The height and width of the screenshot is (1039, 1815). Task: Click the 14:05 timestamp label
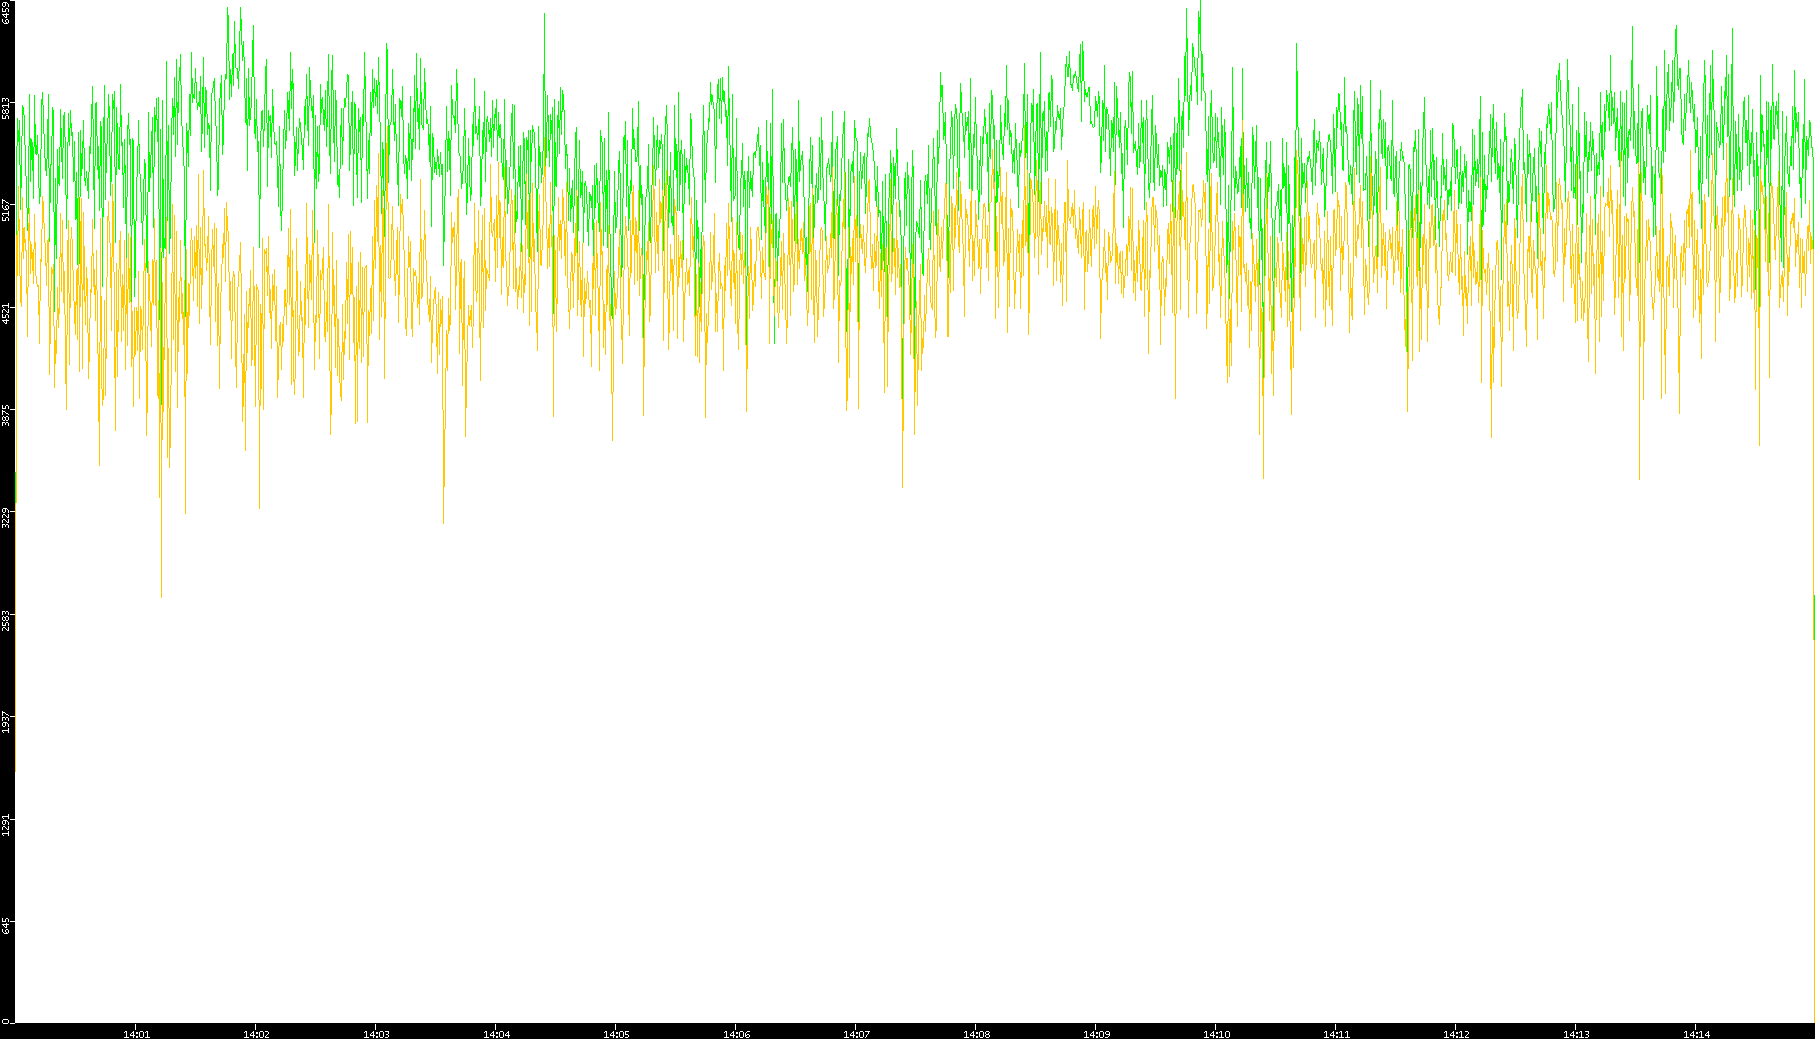point(616,1034)
